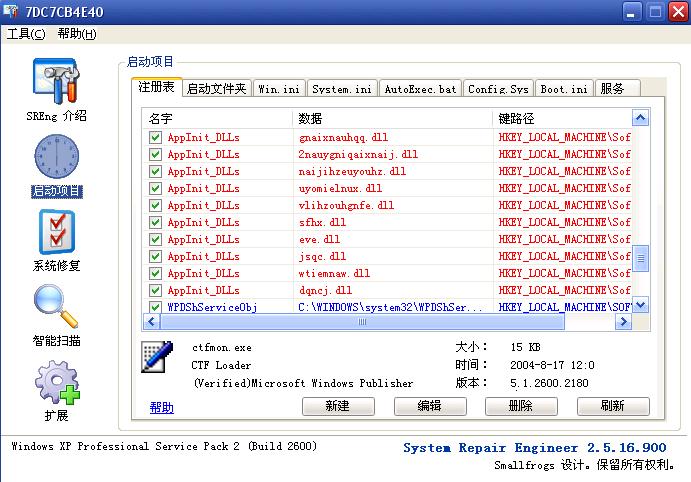Screen dimensions: 691x482
Task: Switch to the 注册表 tab
Action: pos(156,87)
